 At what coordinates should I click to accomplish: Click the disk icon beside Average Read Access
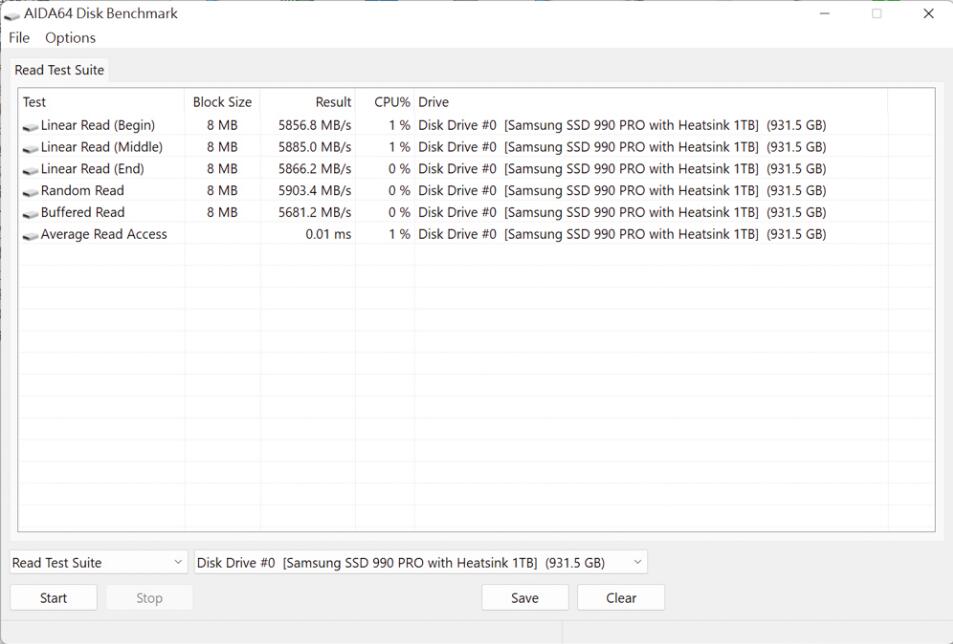pyautogui.click(x=30, y=236)
